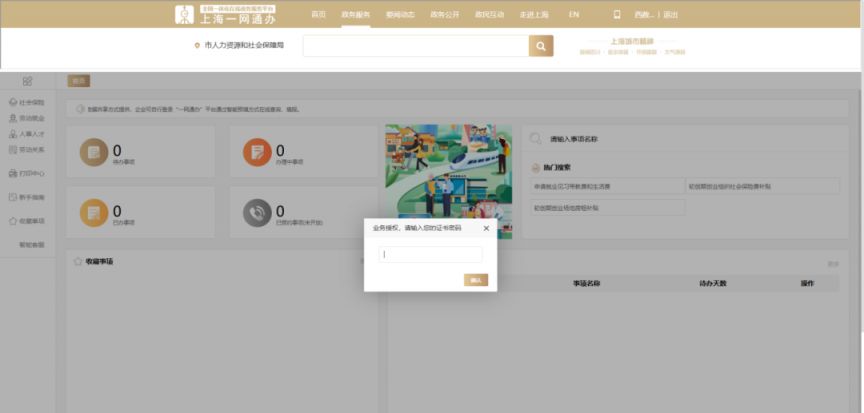Open 收藏事项 in the sidebar
Image resolution: width=864 pixels, height=413 pixels.
tap(27, 221)
